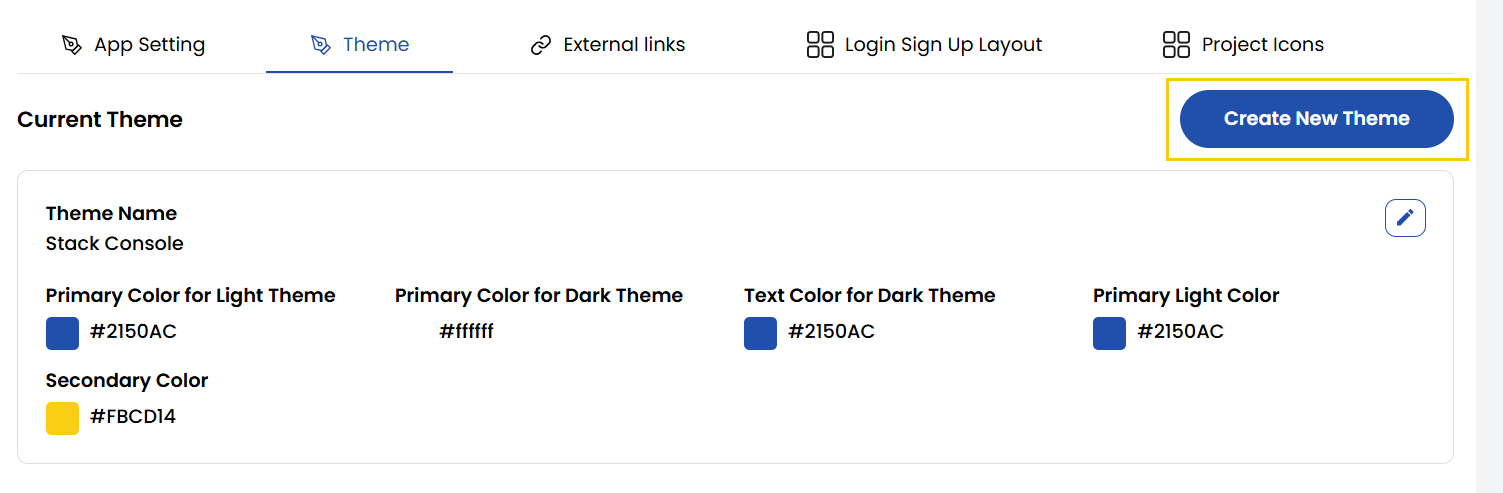Click the chain link icon for External links
Screen dimensions: 1503x493
tap(541, 45)
